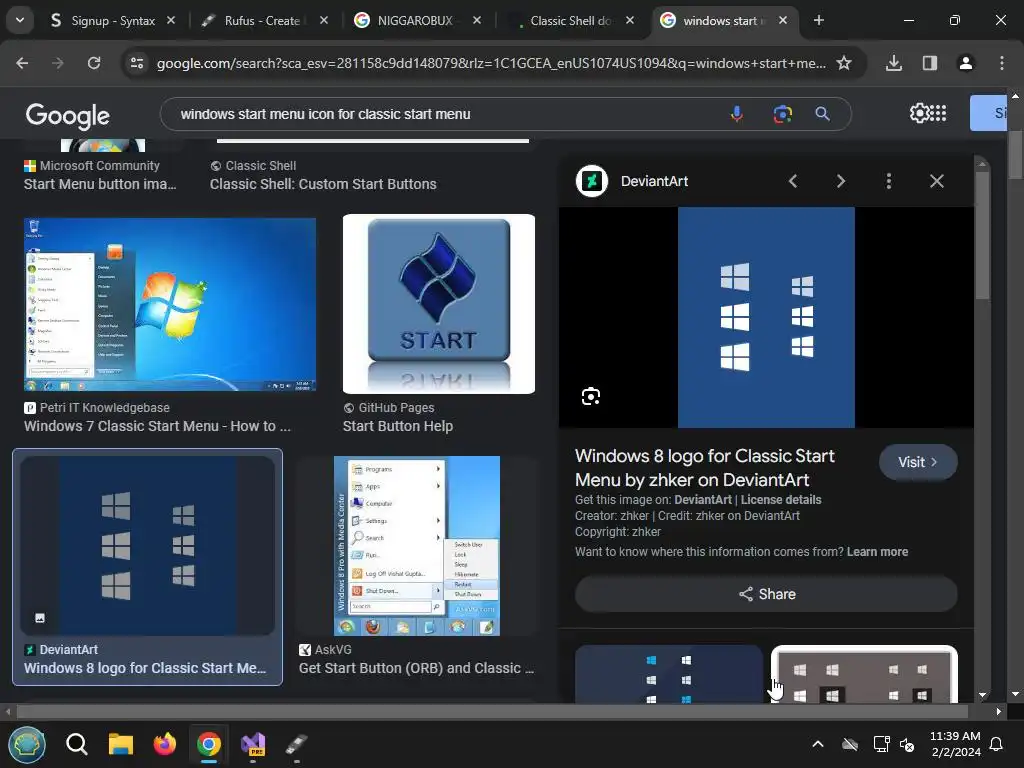Open the License details link
This screenshot has width=1024, height=768.
(x=781, y=500)
